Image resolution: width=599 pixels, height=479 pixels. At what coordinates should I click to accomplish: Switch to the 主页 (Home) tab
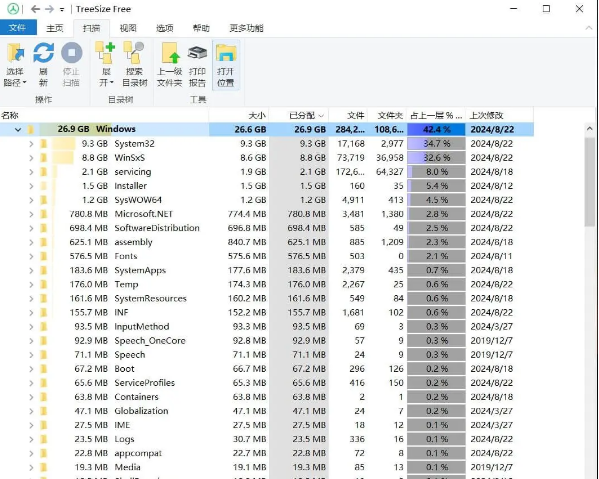[55, 28]
